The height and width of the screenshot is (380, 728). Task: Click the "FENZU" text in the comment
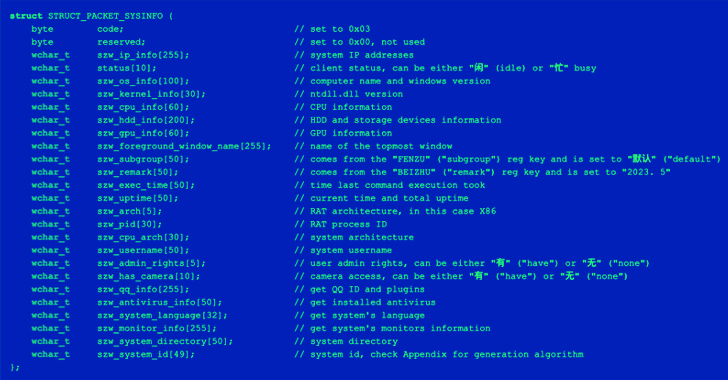click(x=411, y=159)
